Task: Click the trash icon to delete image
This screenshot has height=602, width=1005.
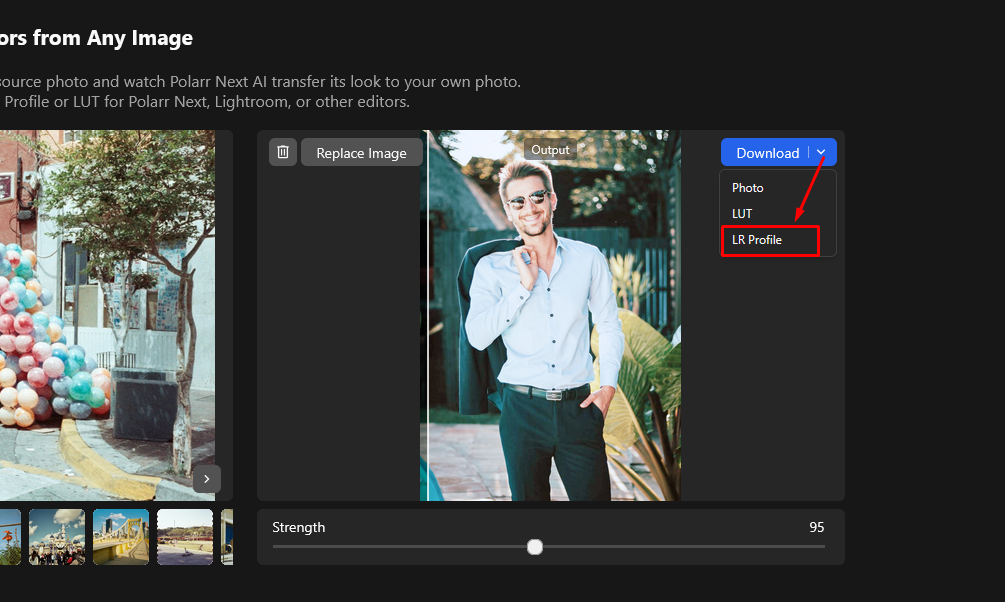Action: click(283, 152)
